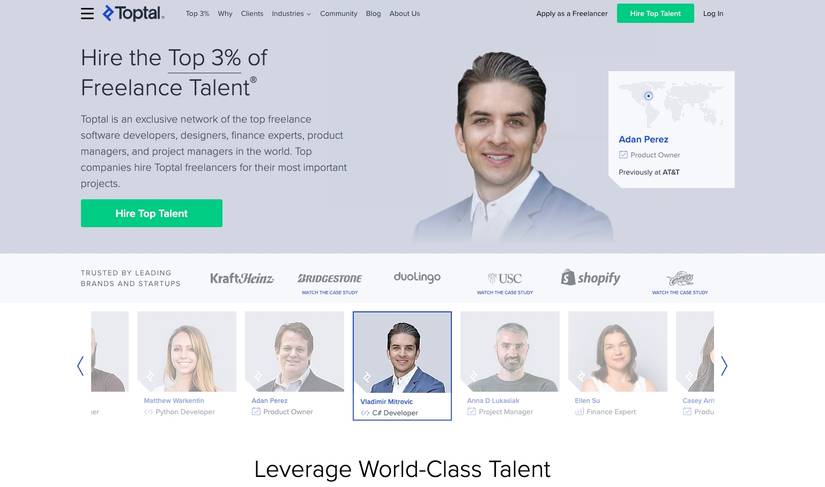Click the Duolingo logo
Viewport: 825px width, 487px height.
coord(417,277)
